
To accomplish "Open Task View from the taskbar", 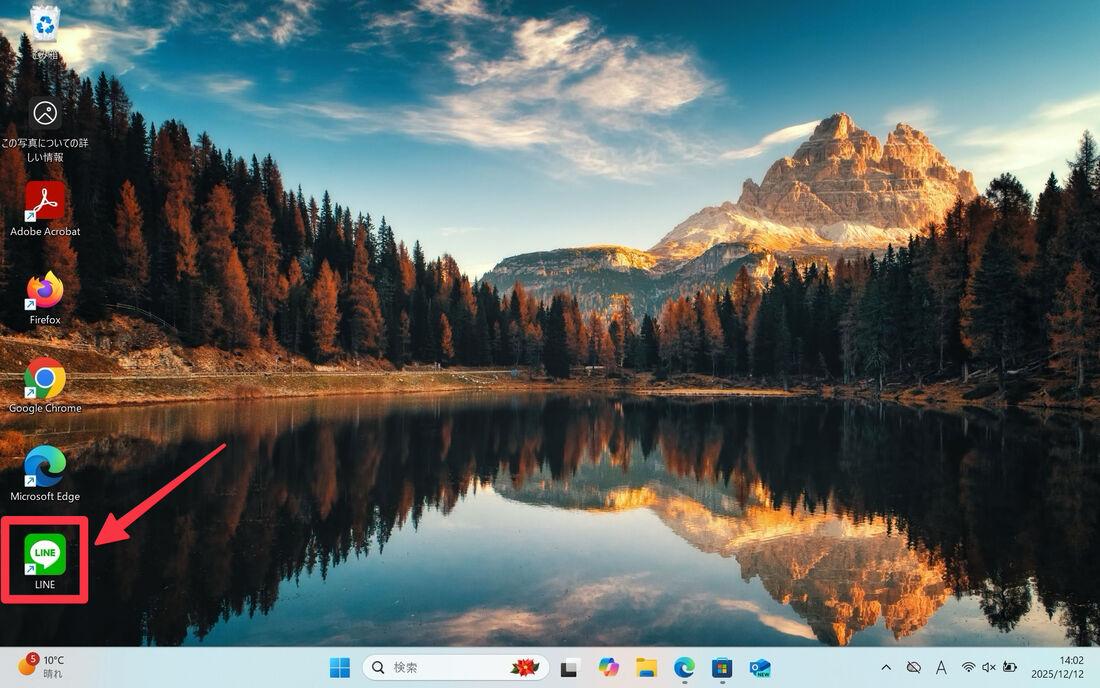I will [x=570, y=667].
